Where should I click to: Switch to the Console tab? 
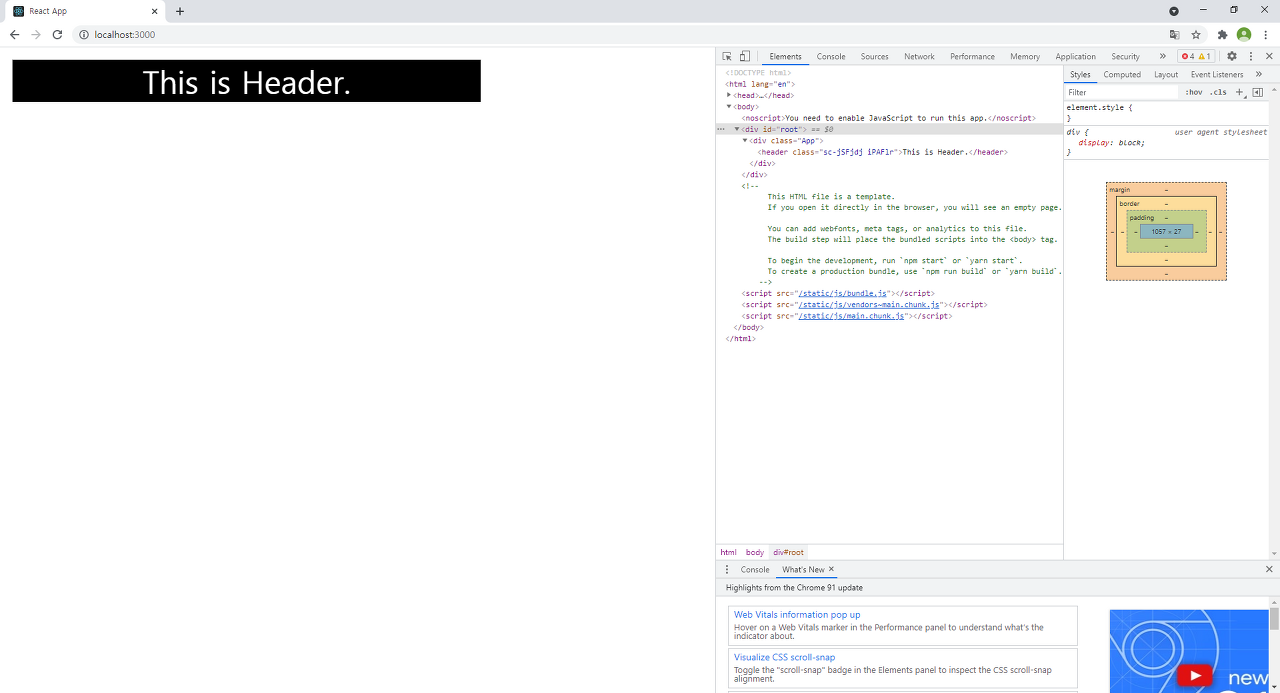click(831, 56)
